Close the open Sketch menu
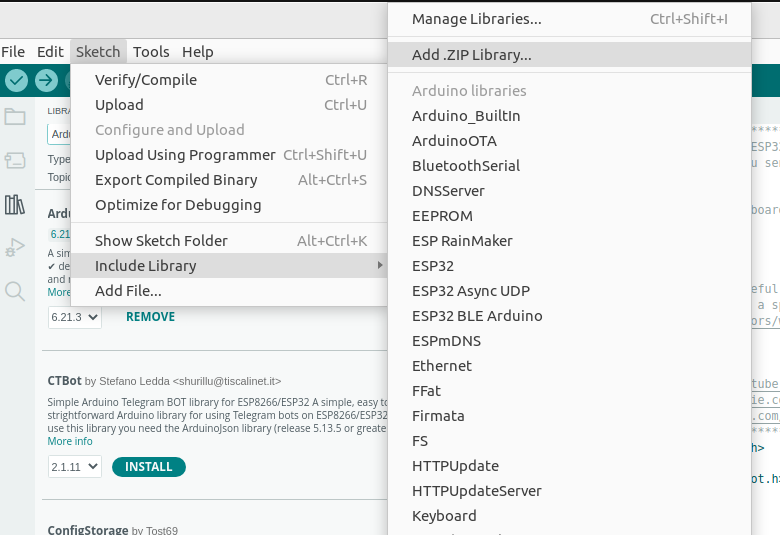The image size is (780, 535). pyautogui.click(x=98, y=52)
